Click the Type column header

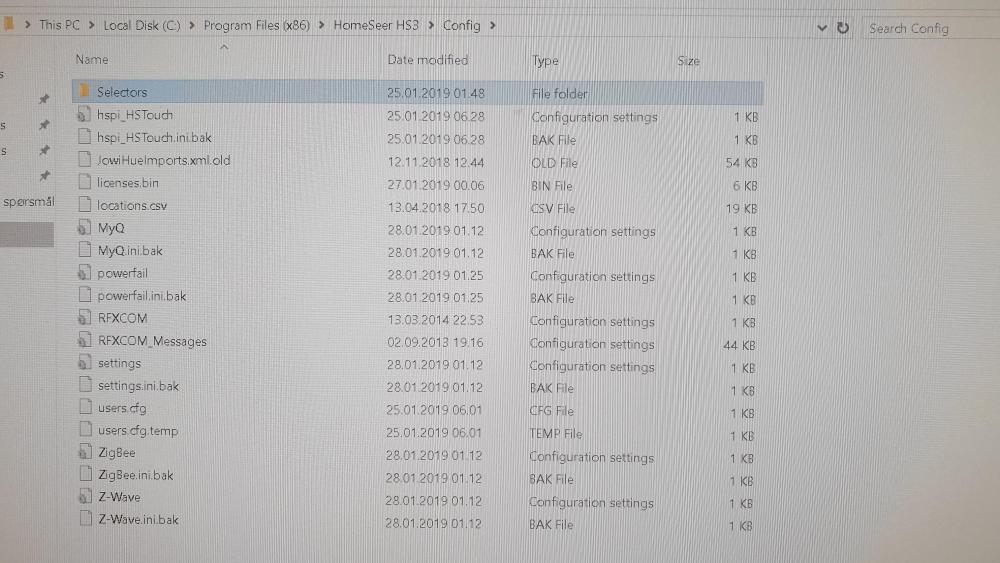[545, 61]
